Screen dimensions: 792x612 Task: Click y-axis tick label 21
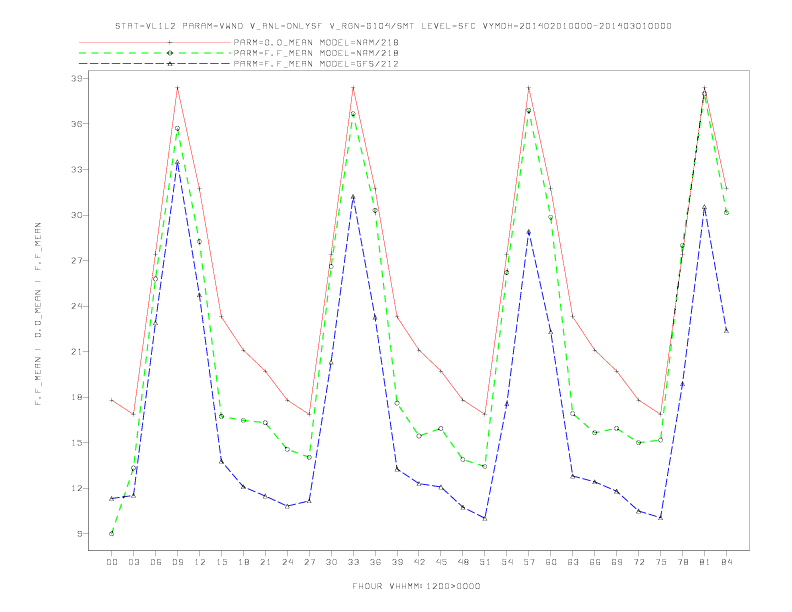[x=76, y=351]
